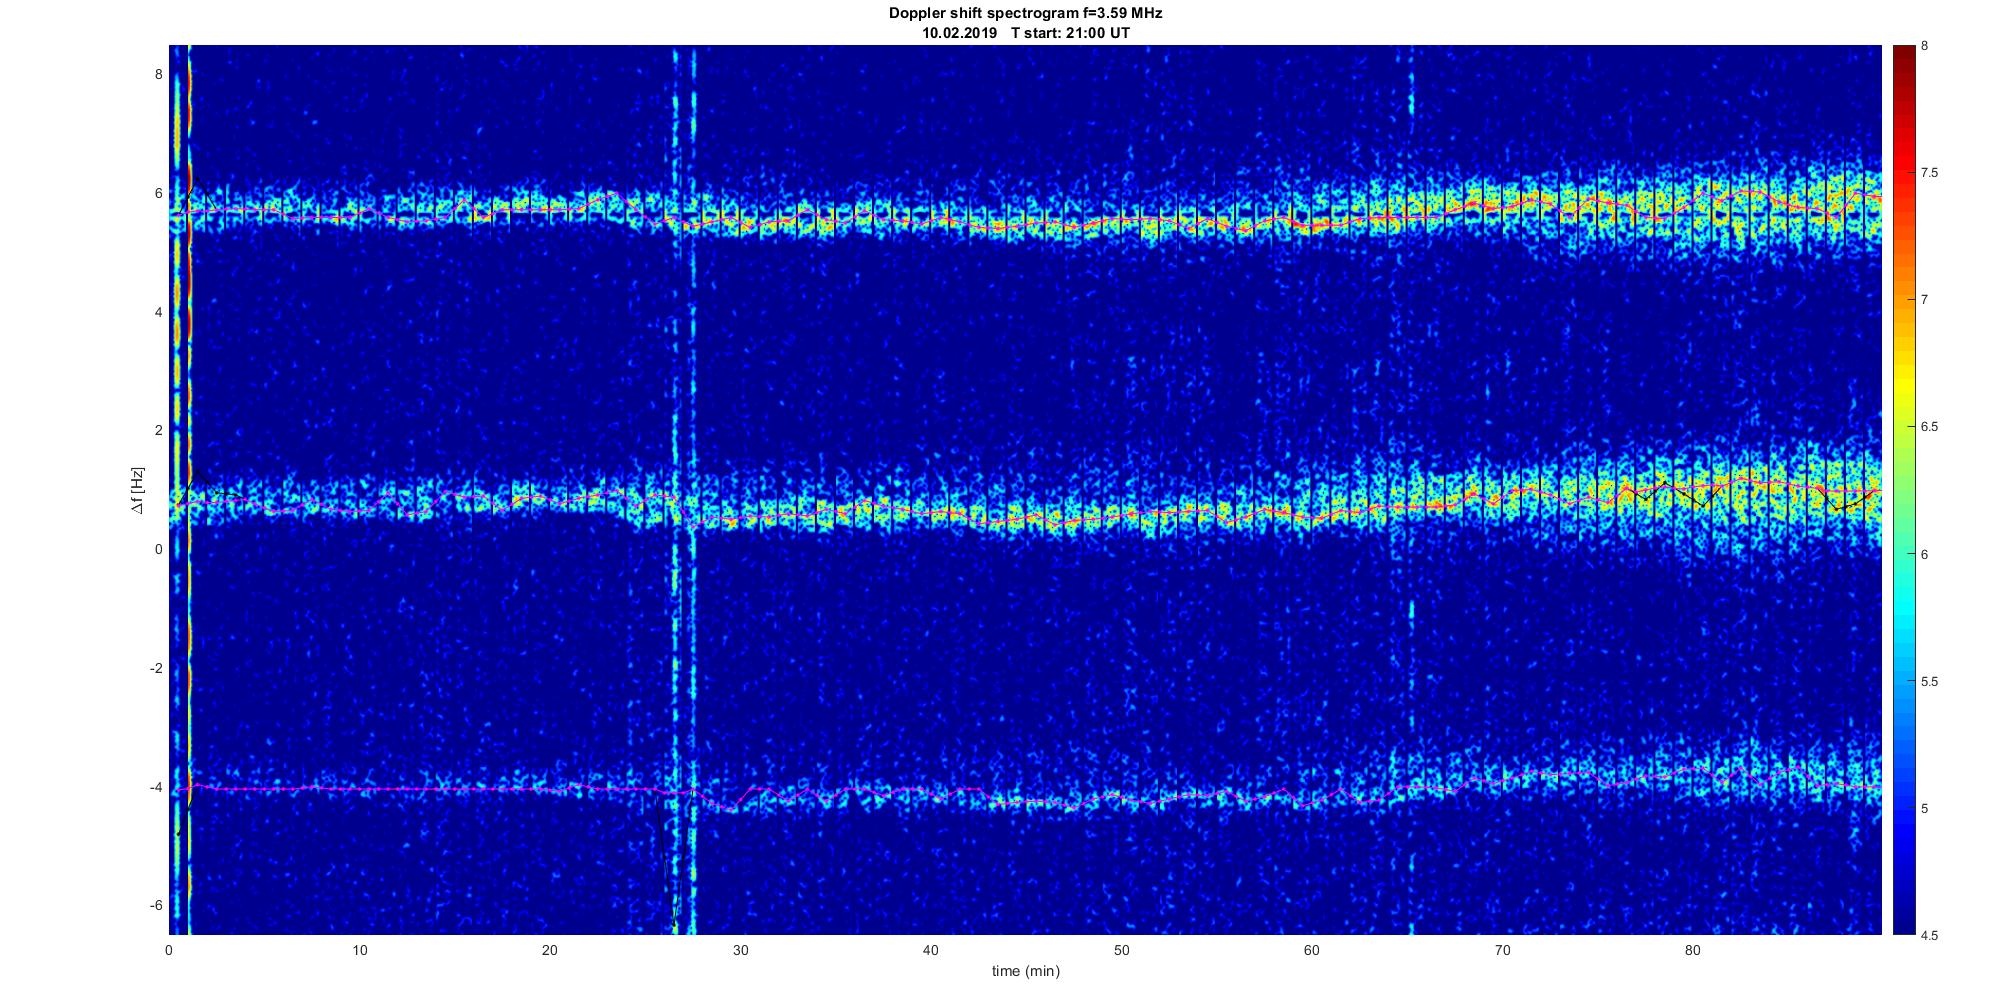Click colorbar tick label '6.5'
This screenshot has height=1003, width=2000.
click(x=1930, y=427)
